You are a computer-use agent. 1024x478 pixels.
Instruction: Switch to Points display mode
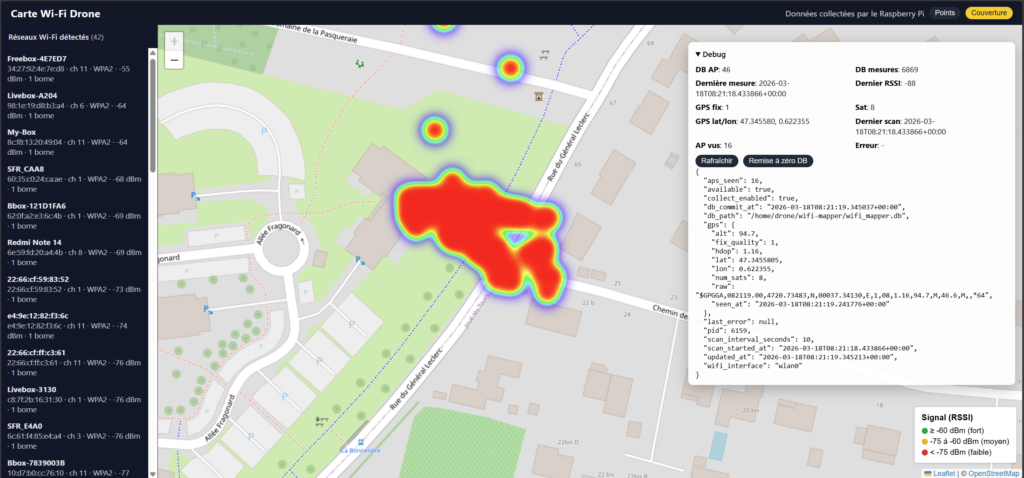point(945,13)
